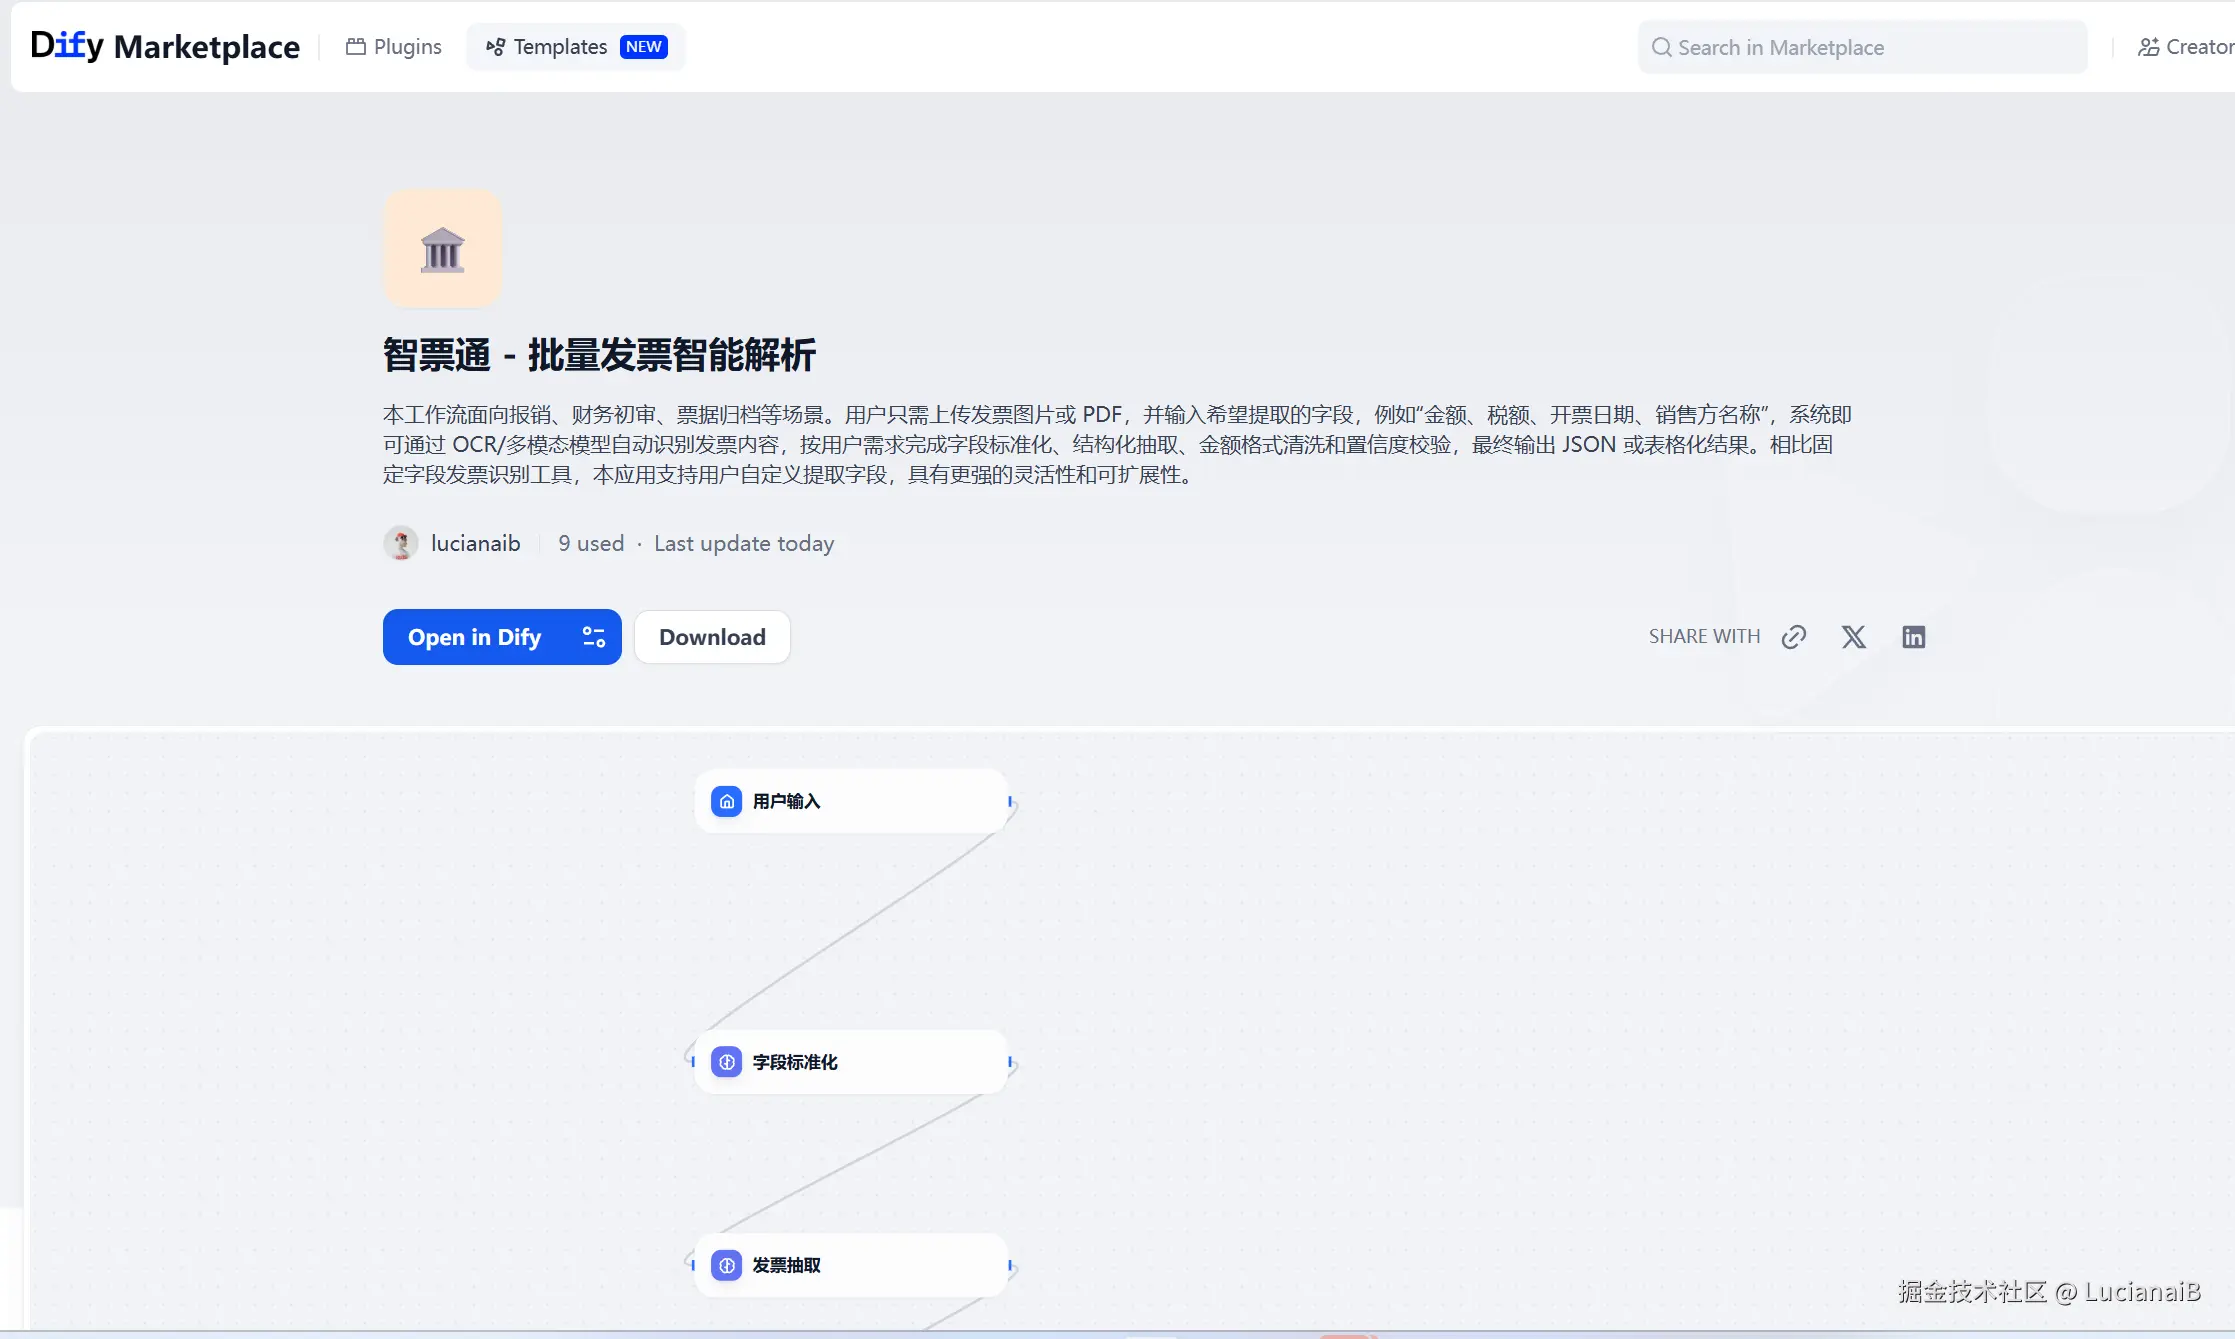Click the home icon on 用户输入 node
The image size is (2235, 1339).
[x=727, y=801]
